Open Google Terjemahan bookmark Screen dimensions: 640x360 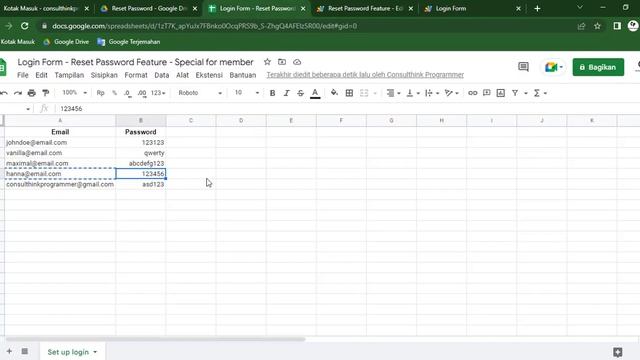[x=129, y=42]
